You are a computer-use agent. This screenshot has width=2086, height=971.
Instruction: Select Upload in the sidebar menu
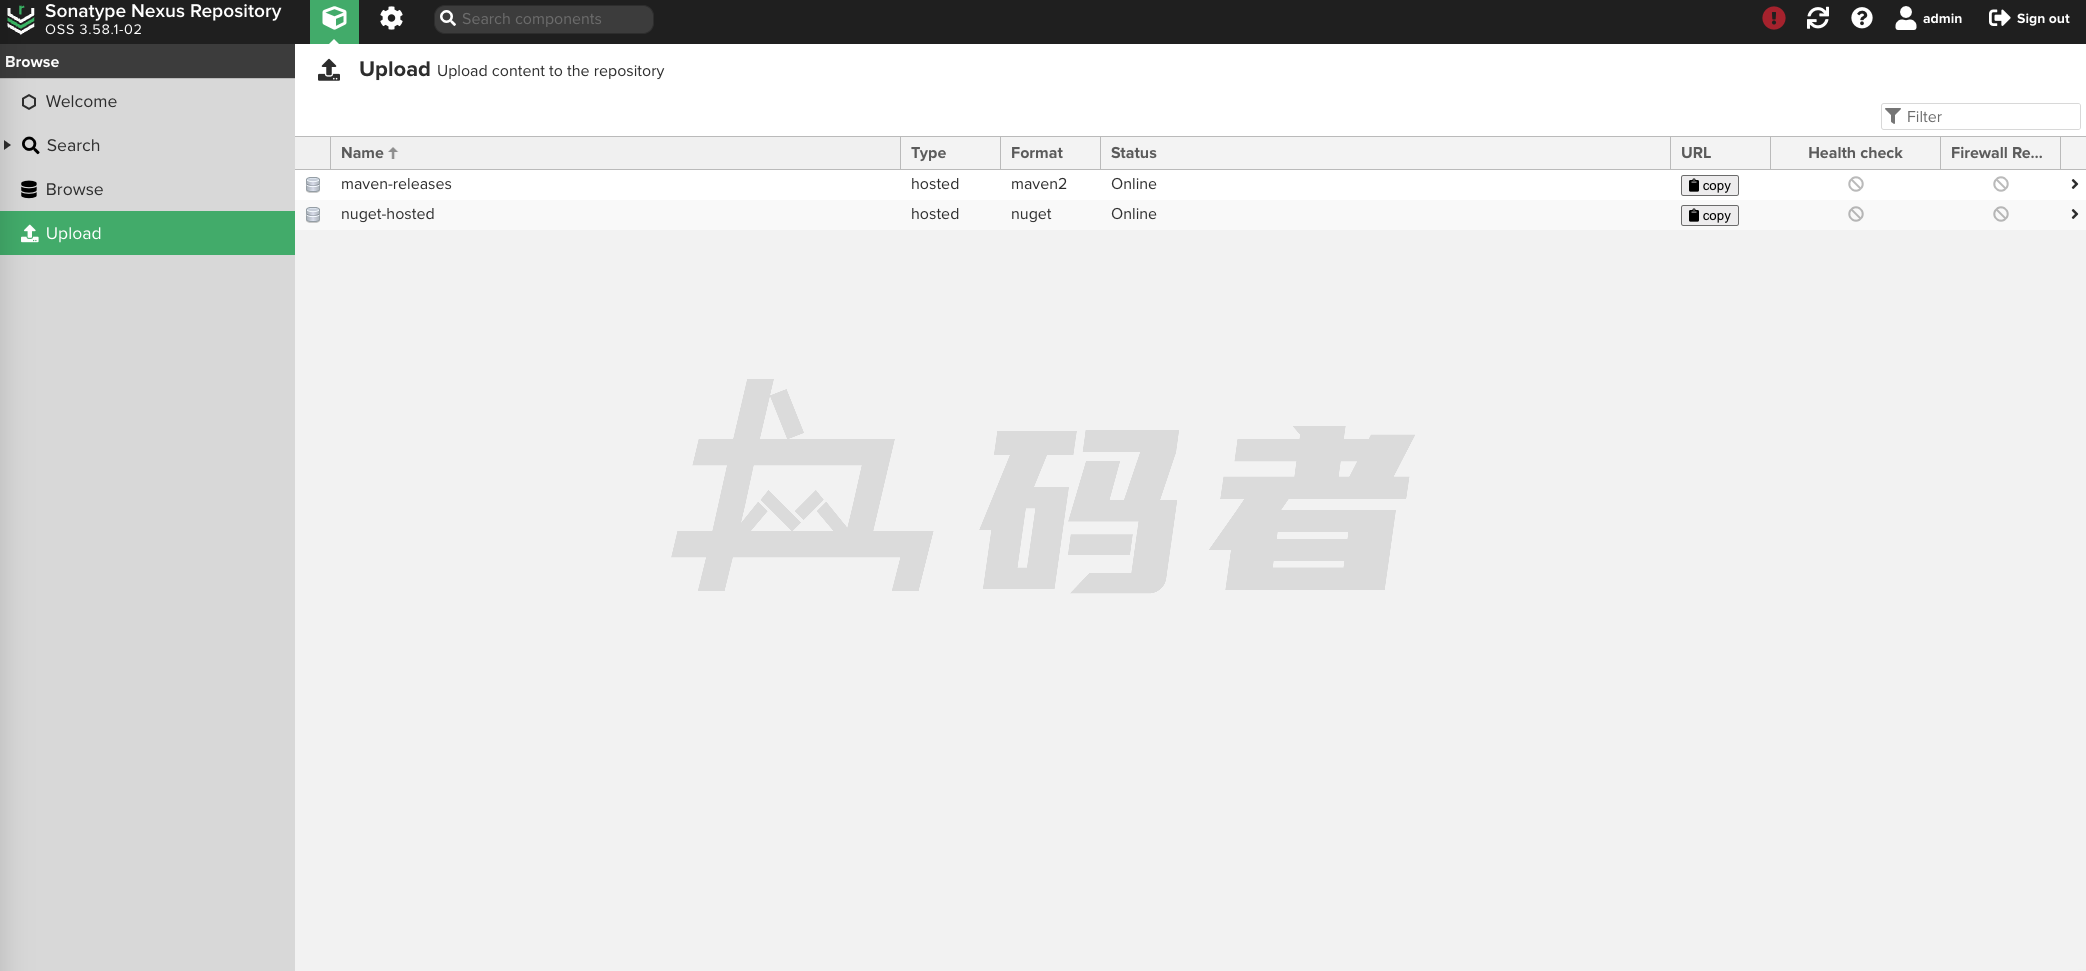pos(73,234)
